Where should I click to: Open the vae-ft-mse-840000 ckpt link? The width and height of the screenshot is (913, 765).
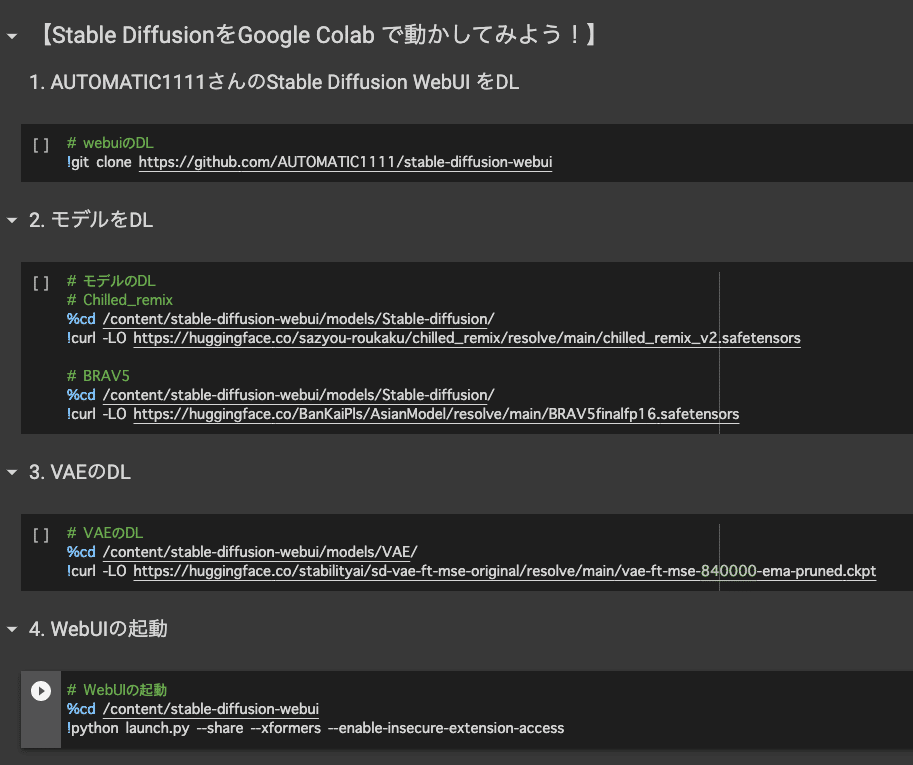click(505, 571)
